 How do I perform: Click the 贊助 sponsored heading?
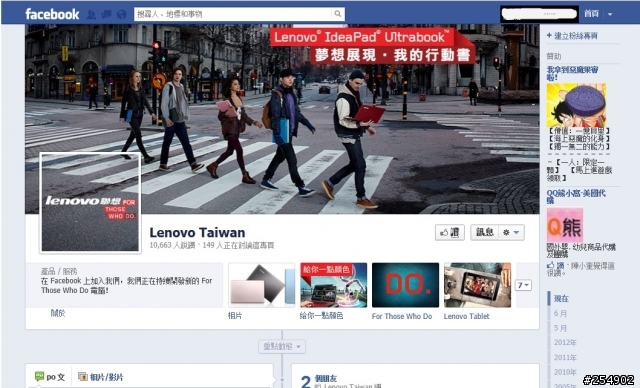click(553, 56)
